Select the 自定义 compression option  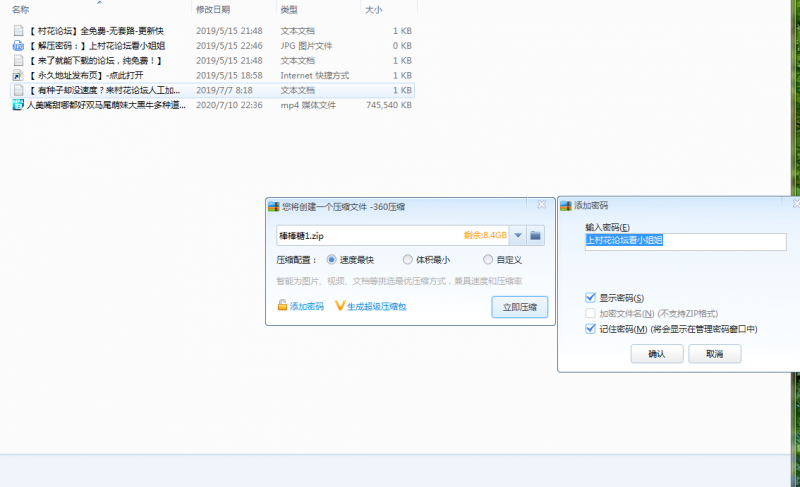click(x=488, y=260)
